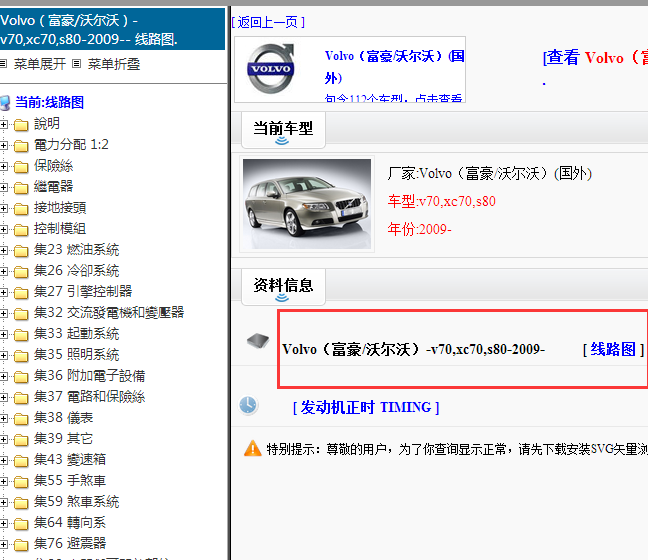Click the folder icon of 電力分配 1:2
The height and width of the screenshot is (560, 648).
(21, 145)
